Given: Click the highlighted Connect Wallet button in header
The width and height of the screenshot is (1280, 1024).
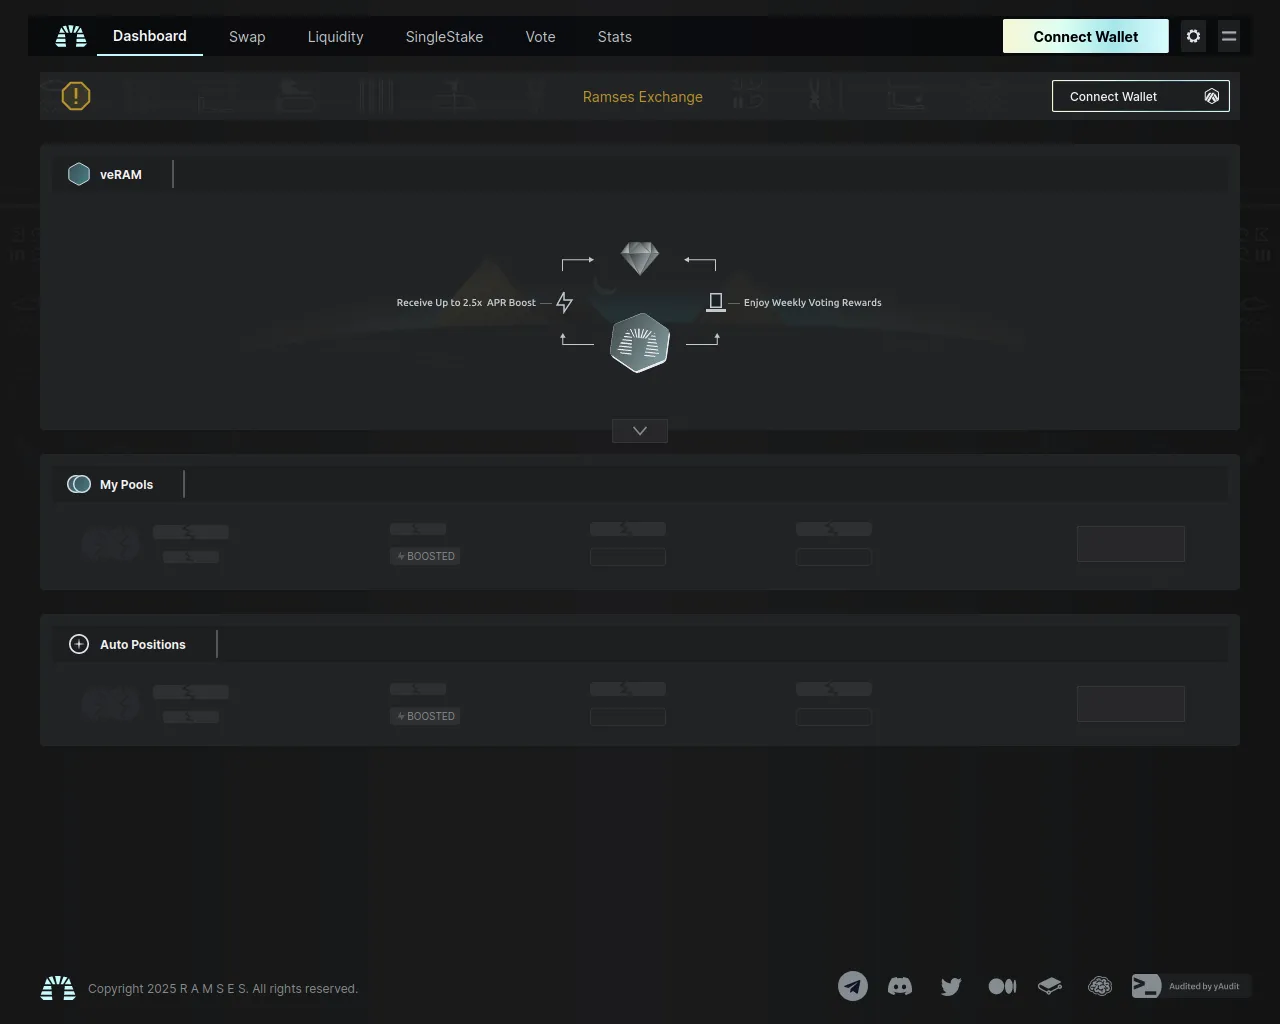Looking at the screenshot, I should [1086, 36].
